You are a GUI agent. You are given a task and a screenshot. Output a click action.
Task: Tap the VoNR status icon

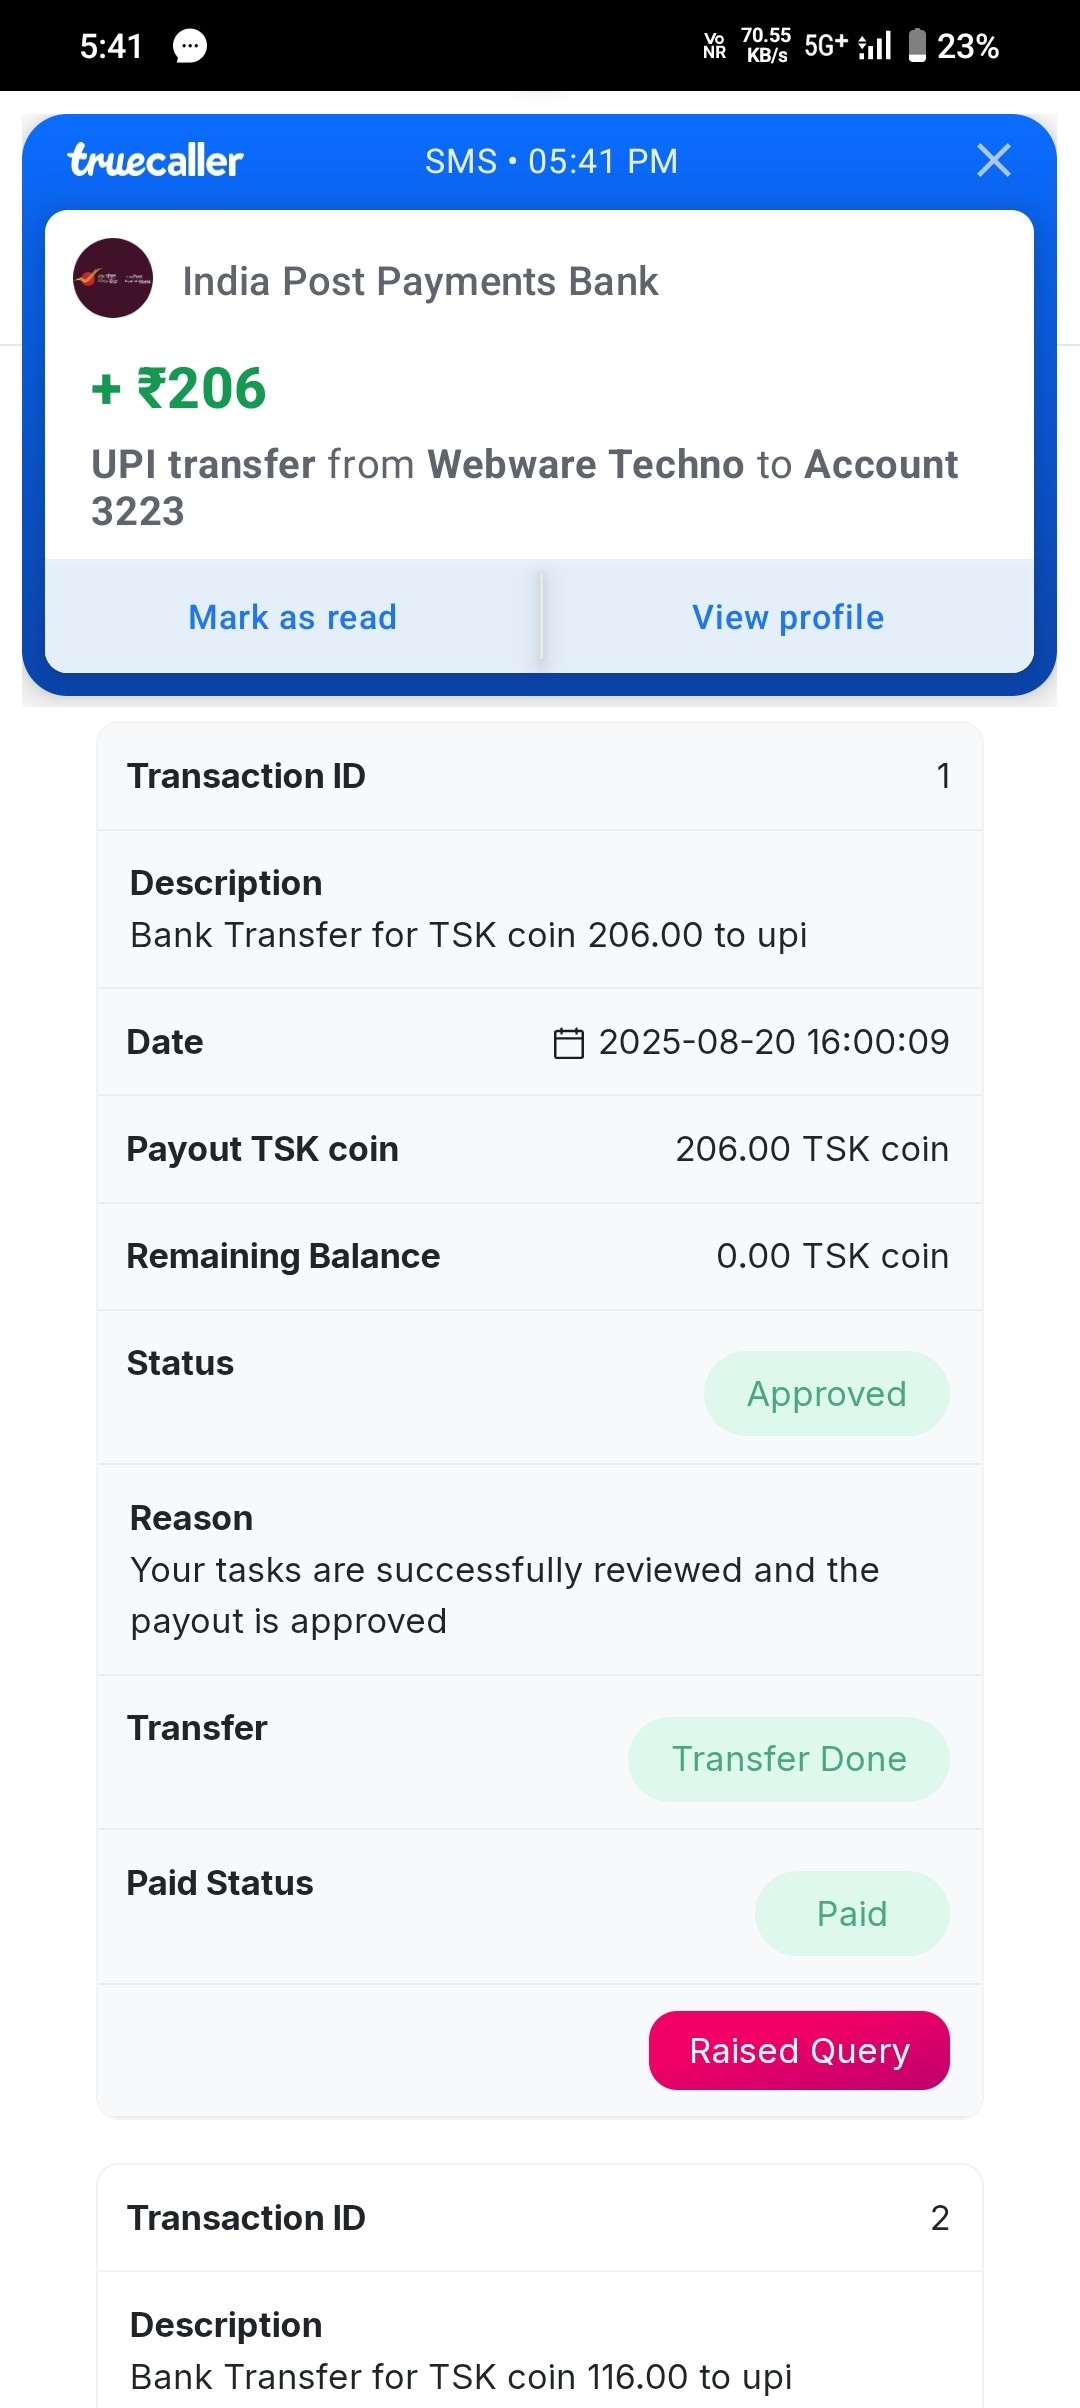click(714, 46)
